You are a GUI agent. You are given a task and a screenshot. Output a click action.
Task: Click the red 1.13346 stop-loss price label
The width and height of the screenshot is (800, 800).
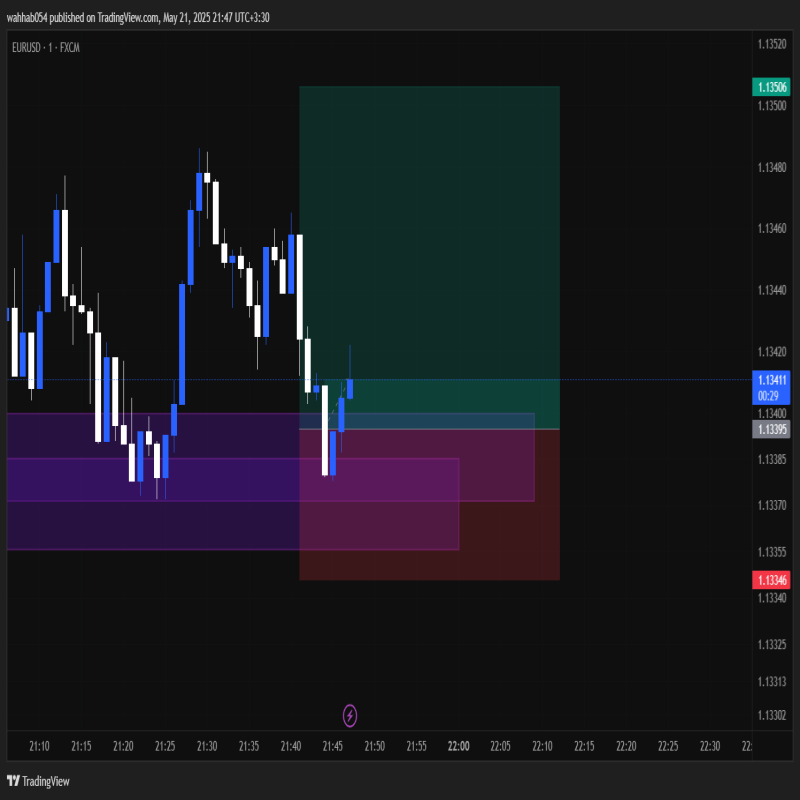[x=771, y=580]
